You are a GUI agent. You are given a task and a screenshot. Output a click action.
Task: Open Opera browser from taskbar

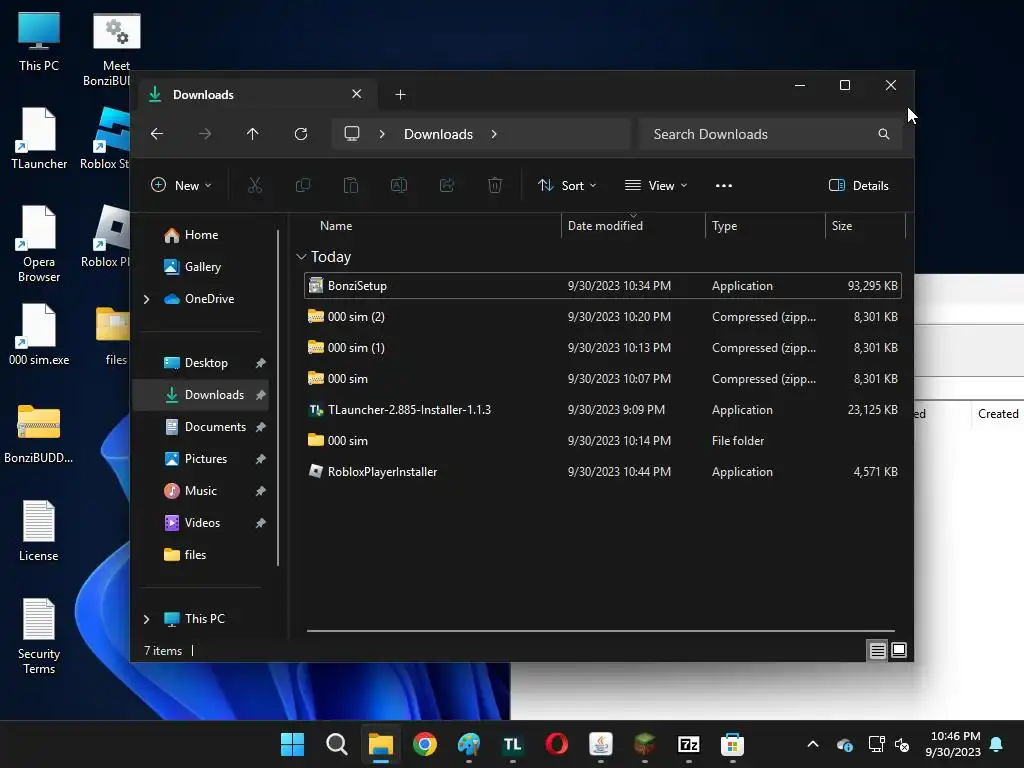tap(556, 744)
